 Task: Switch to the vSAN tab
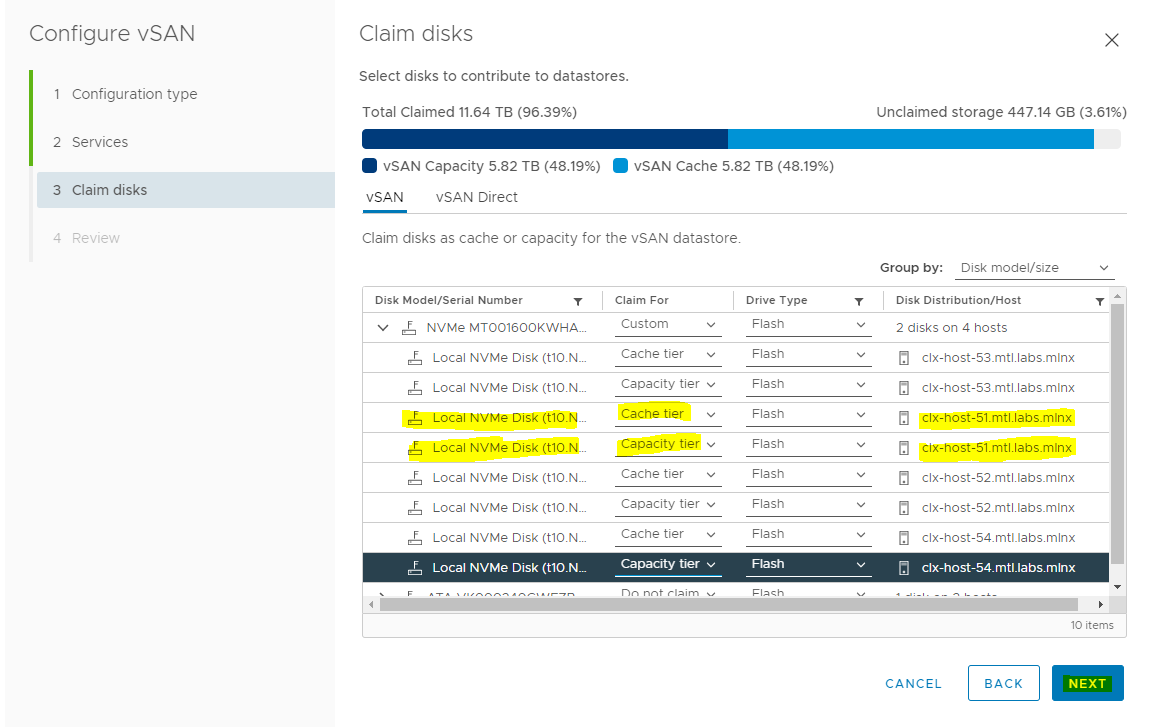pos(385,197)
